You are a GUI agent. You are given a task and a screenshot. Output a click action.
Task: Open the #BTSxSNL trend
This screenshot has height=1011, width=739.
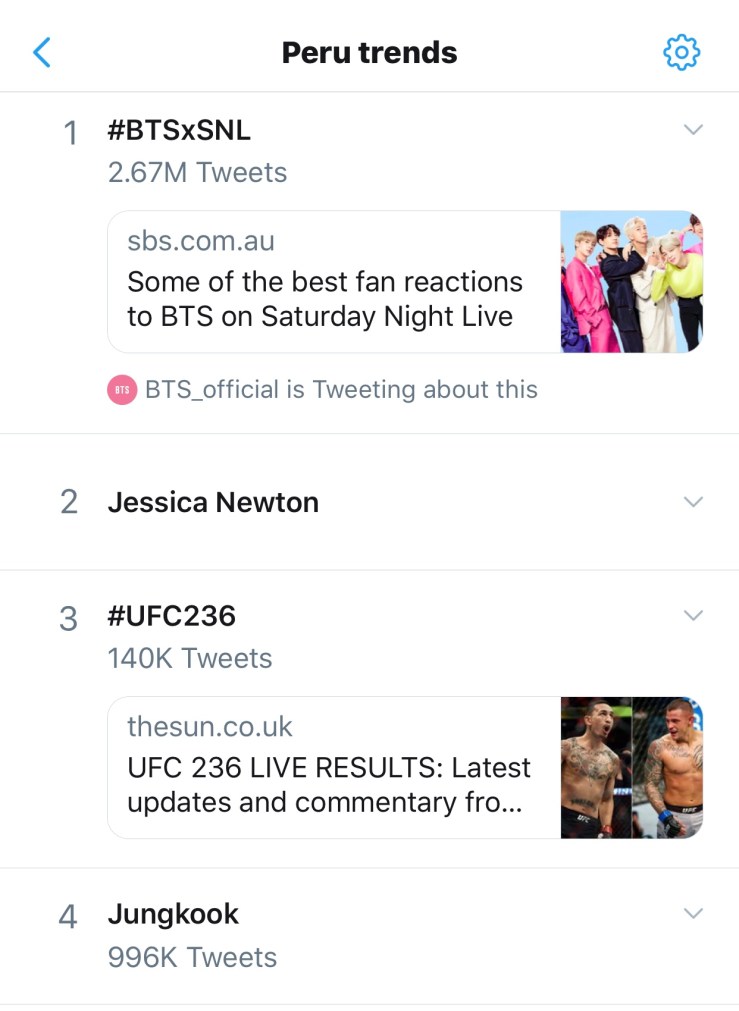[179, 131]
